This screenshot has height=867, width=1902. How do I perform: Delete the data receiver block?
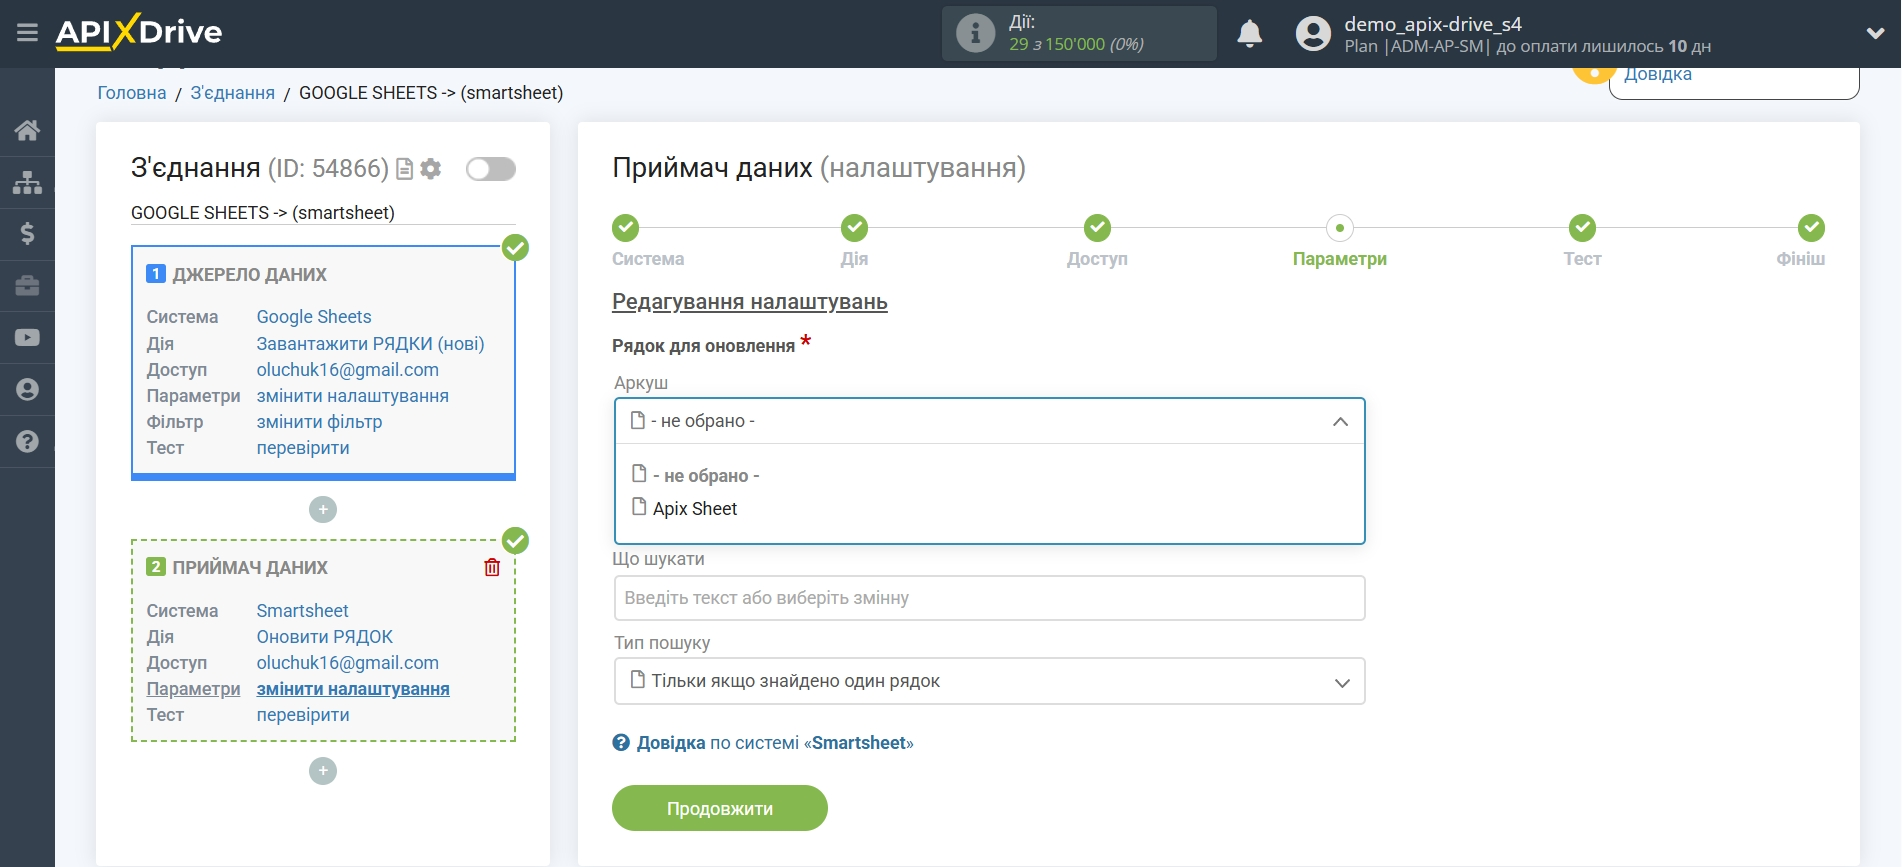tap(492, 567)
